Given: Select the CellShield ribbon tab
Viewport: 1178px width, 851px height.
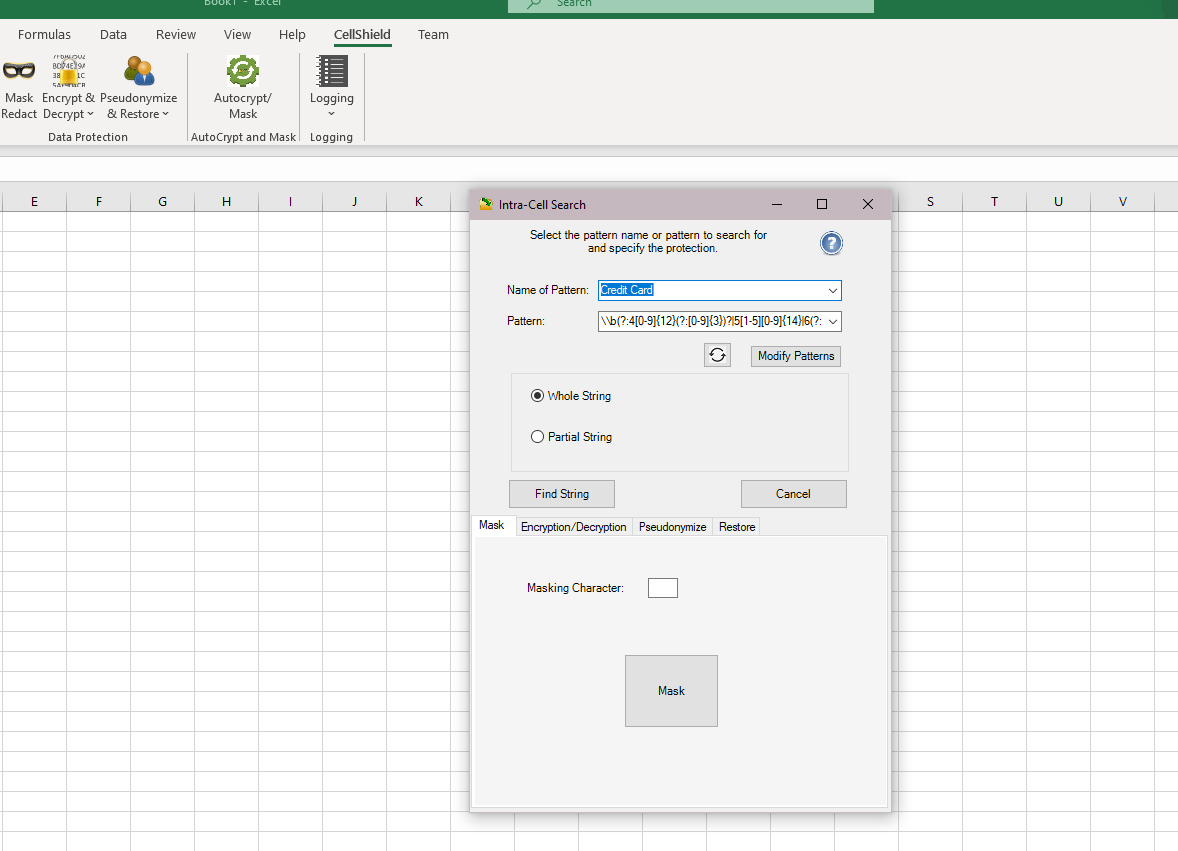Looking at the screenshot, I should (x=362, y=35).
